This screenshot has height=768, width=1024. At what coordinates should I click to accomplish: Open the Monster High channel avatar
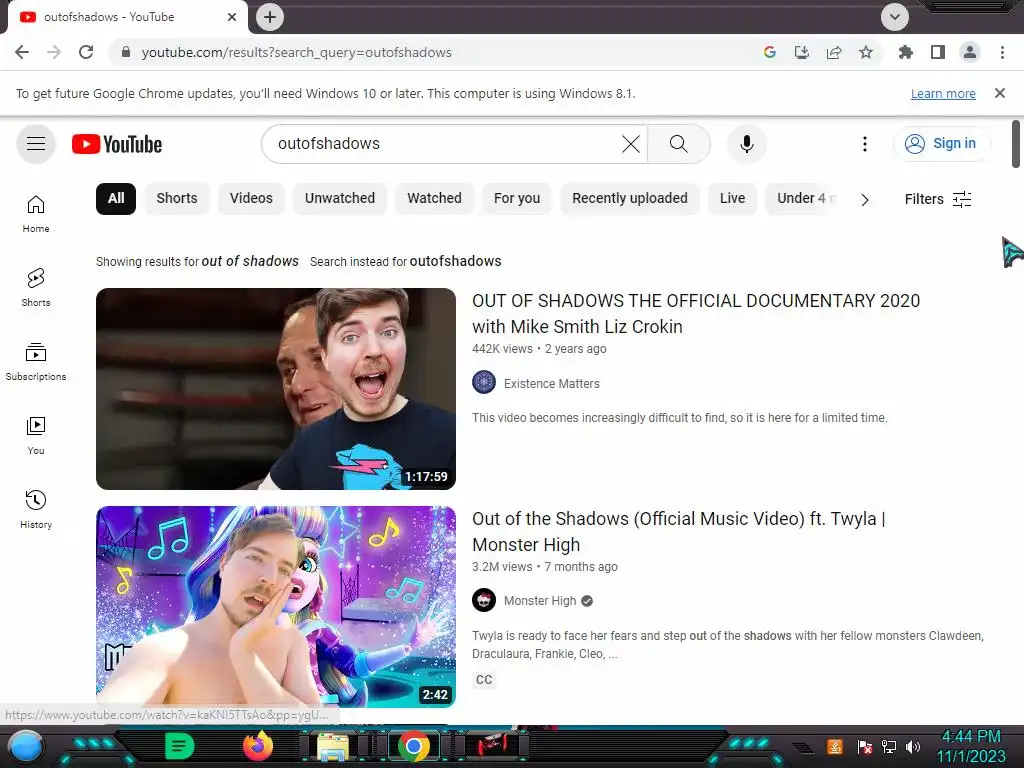pos(484,600)
